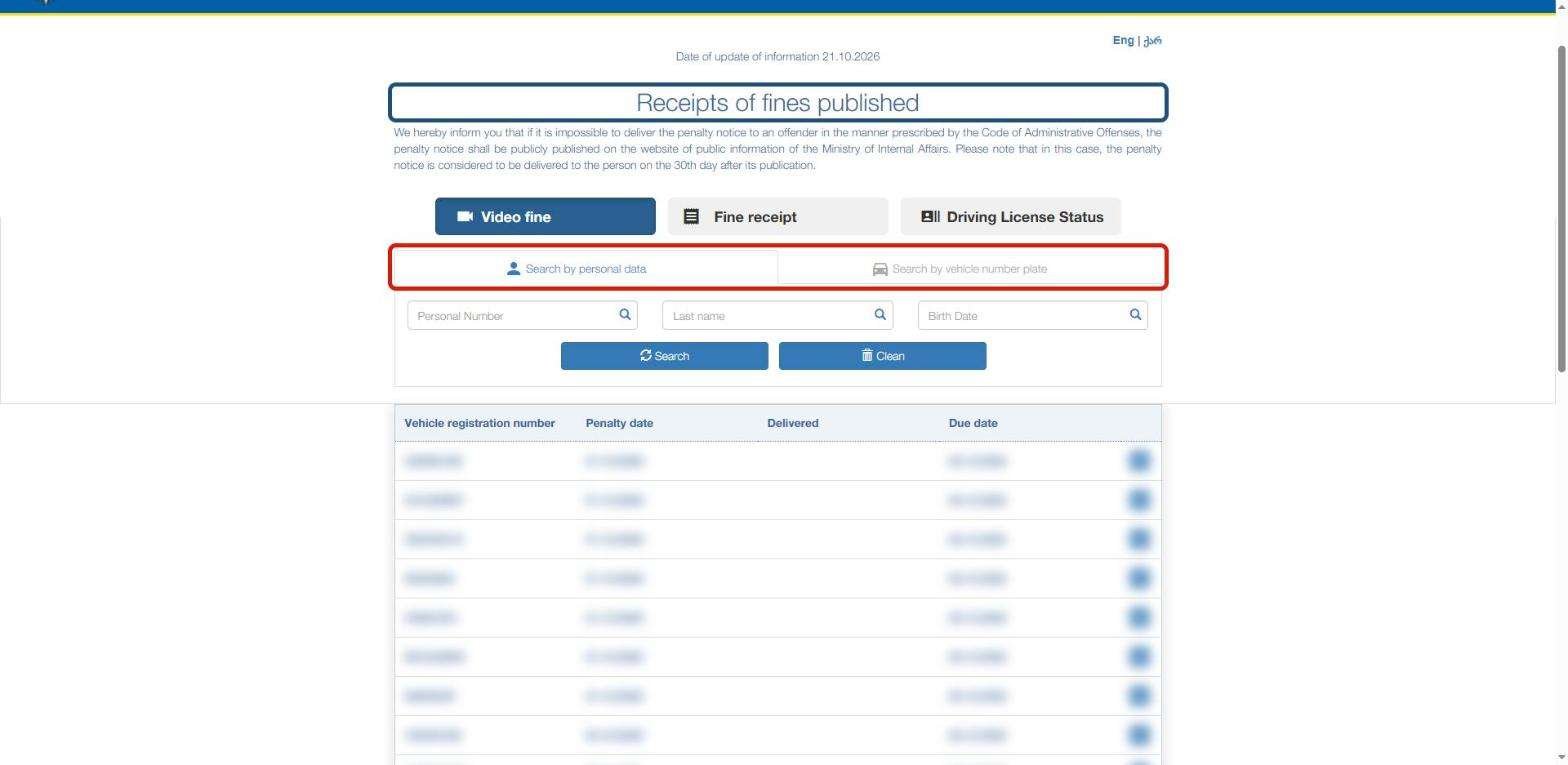Select Search by personal data tab
This screenshot has height=765, width=1568.
tap(586, 268)
